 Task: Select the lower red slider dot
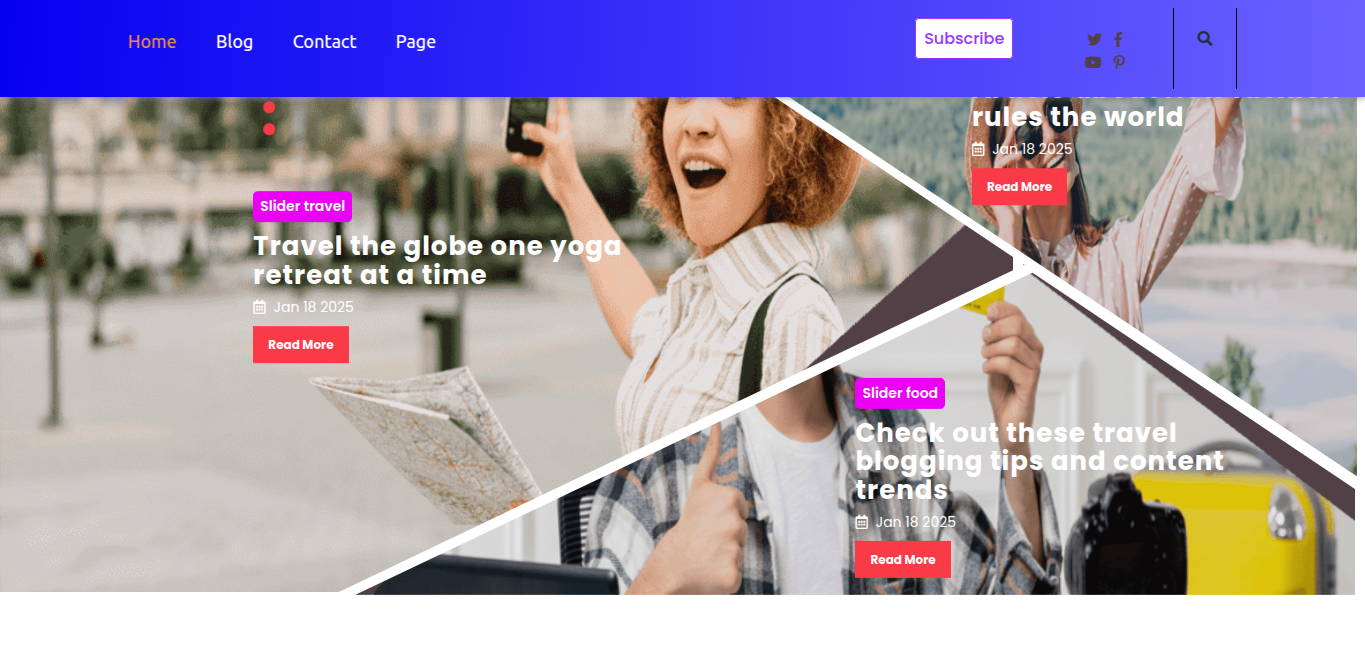click(x=269, y=129)
